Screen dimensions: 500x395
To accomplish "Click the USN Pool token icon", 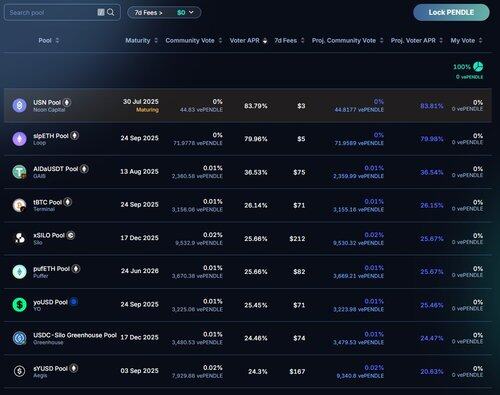I will (x=20, y=105).
